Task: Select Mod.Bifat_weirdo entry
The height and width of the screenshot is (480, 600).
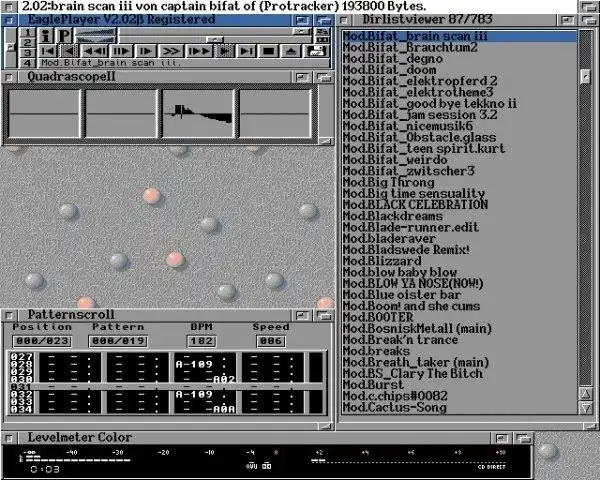Action: (459, 160)
